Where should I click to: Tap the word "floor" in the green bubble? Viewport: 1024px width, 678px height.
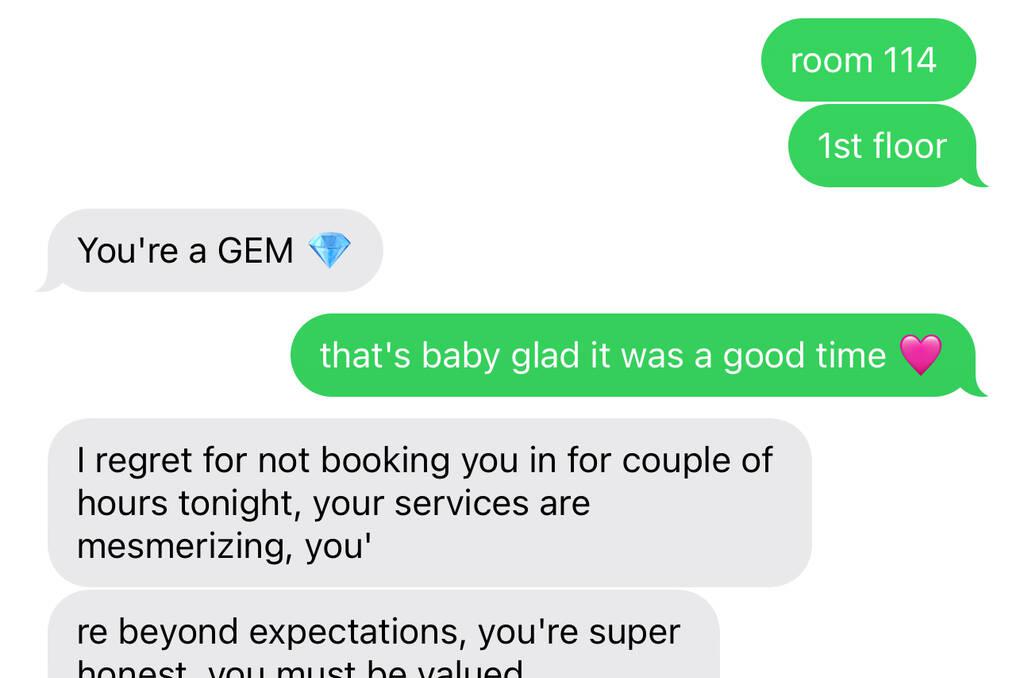[910, 146]
